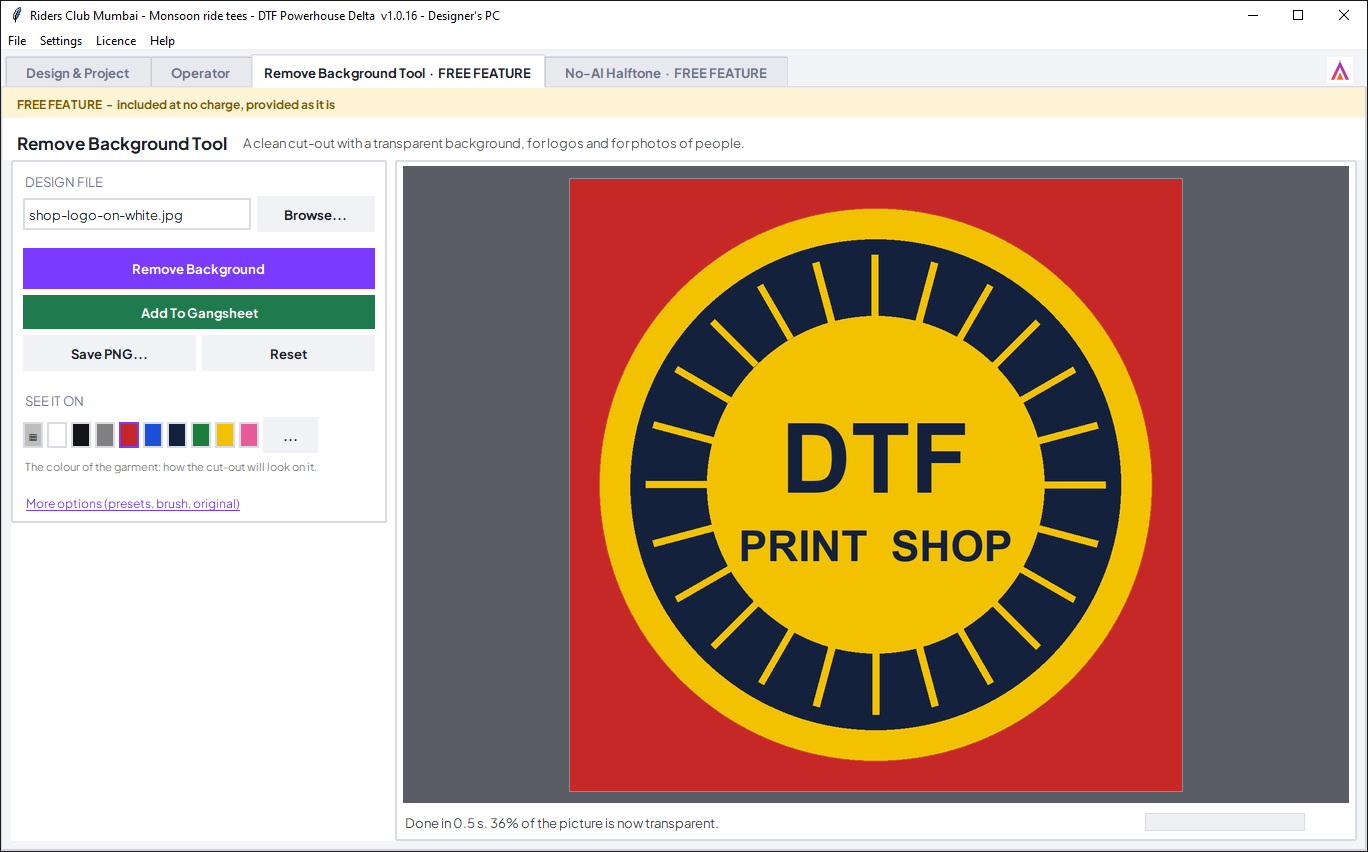This screenshot has width=1368, height=852.
Task: Pick the dark navy garment colour swatch
Action: [177, 435]
